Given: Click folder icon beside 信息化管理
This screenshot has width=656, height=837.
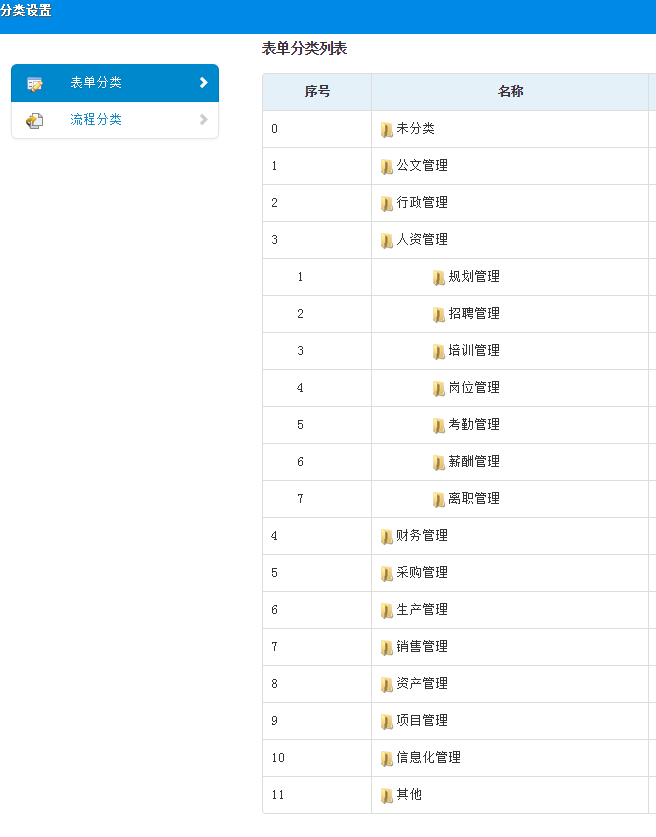Looking at the screenshot, I should point(386,759).
